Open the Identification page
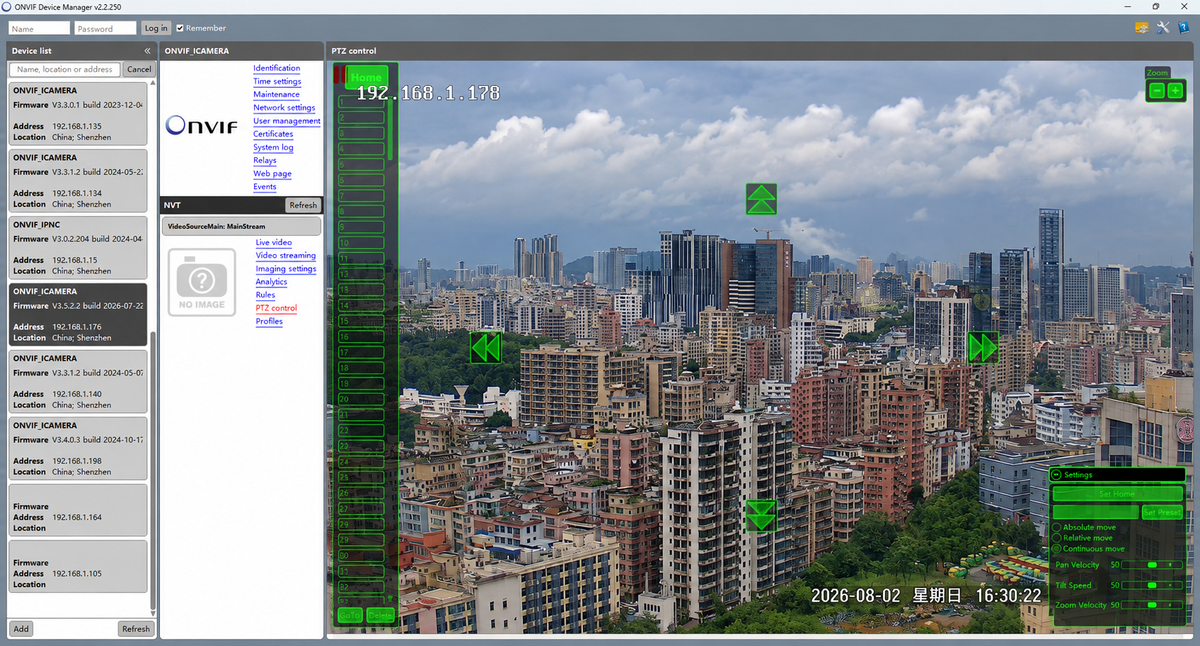The image size is (1200, 646). (277, 68)
